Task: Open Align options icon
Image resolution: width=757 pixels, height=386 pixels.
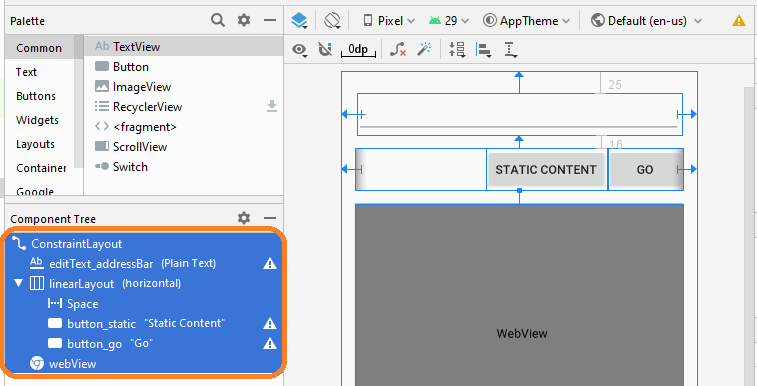Action: pos(483,50)
